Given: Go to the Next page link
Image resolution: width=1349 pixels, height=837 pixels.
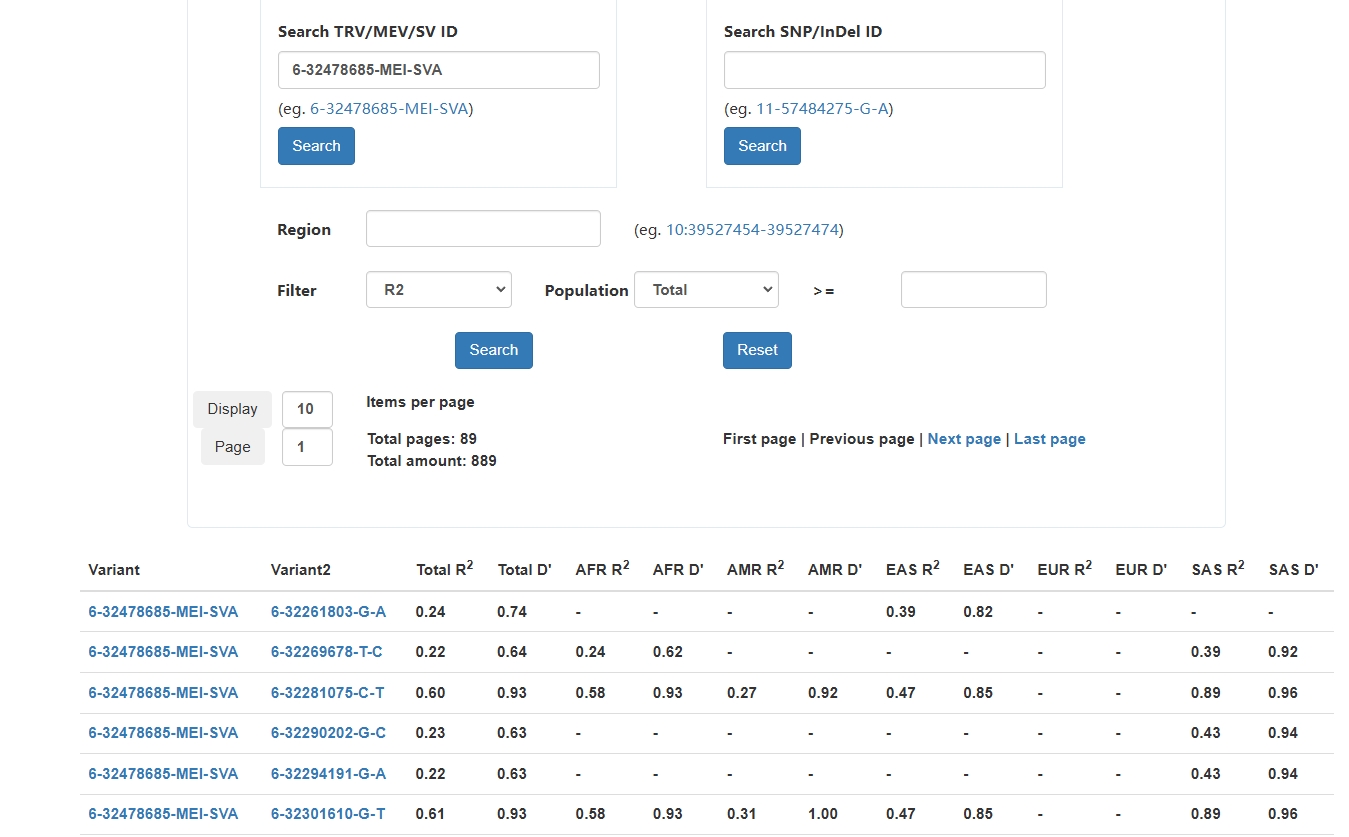Looking at the screenshot, I should 964,439.
